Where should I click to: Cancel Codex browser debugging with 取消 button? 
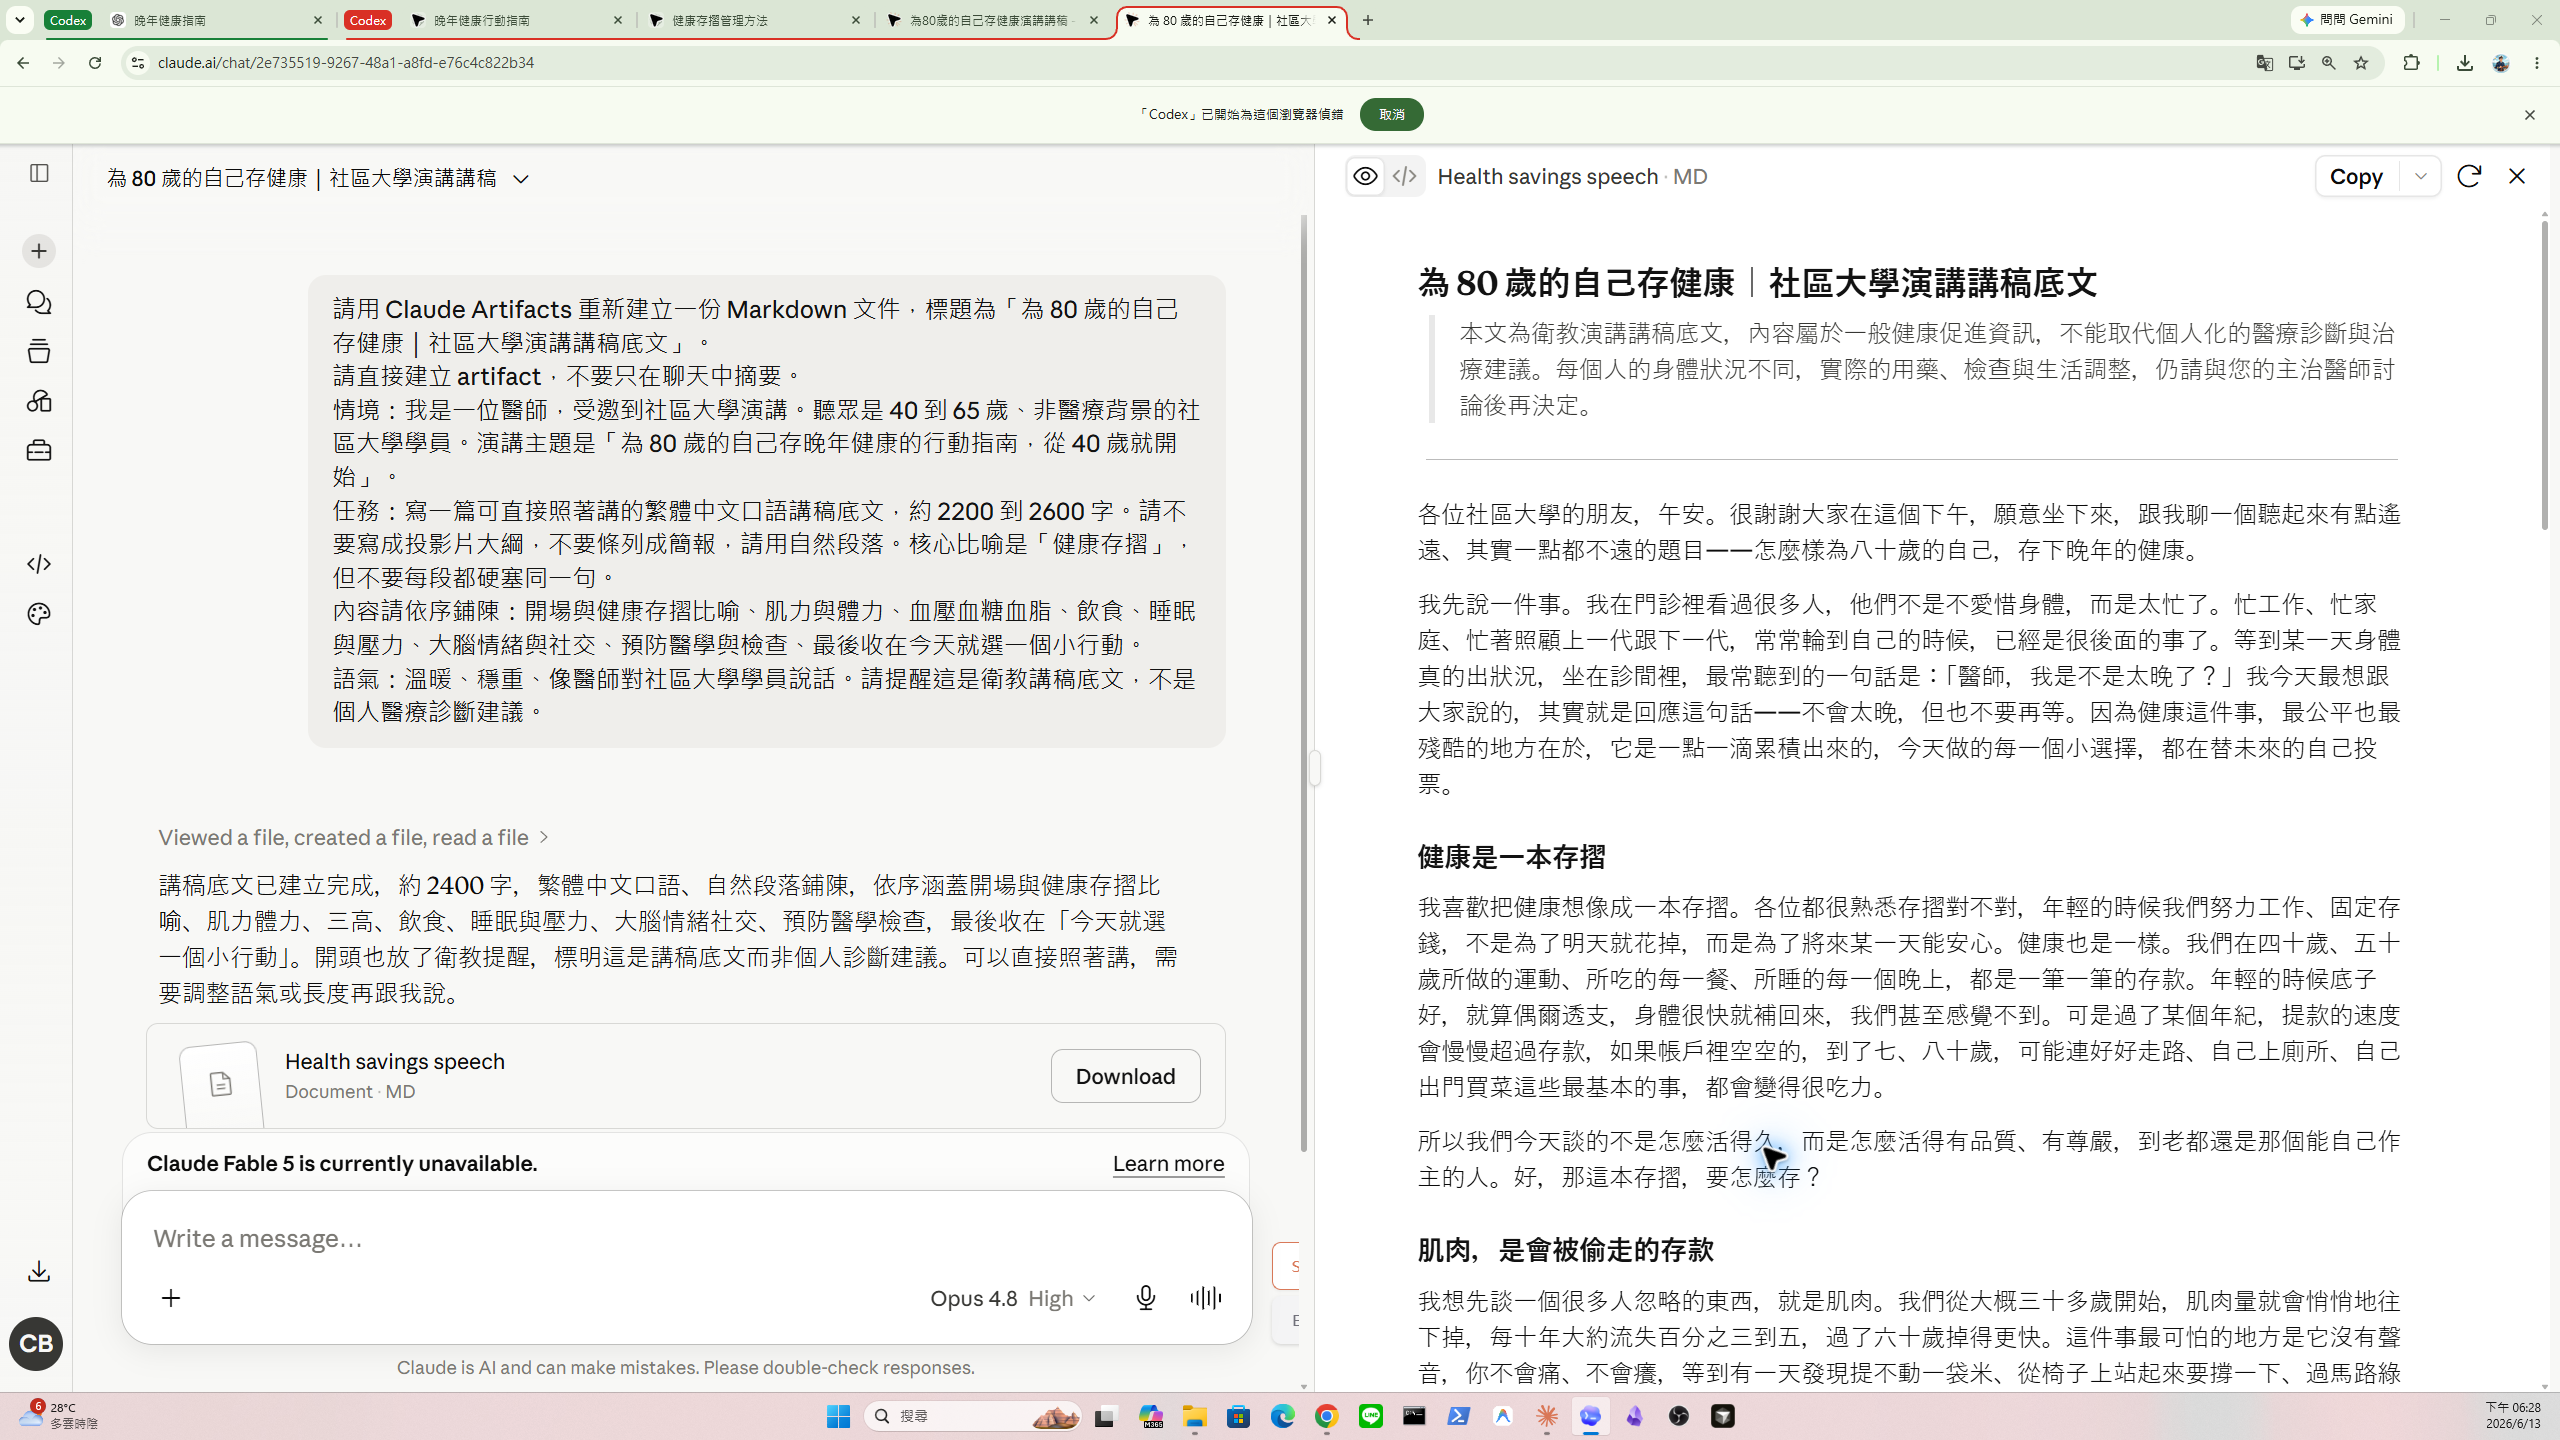pyautogui.click(x=1391, y=114)
